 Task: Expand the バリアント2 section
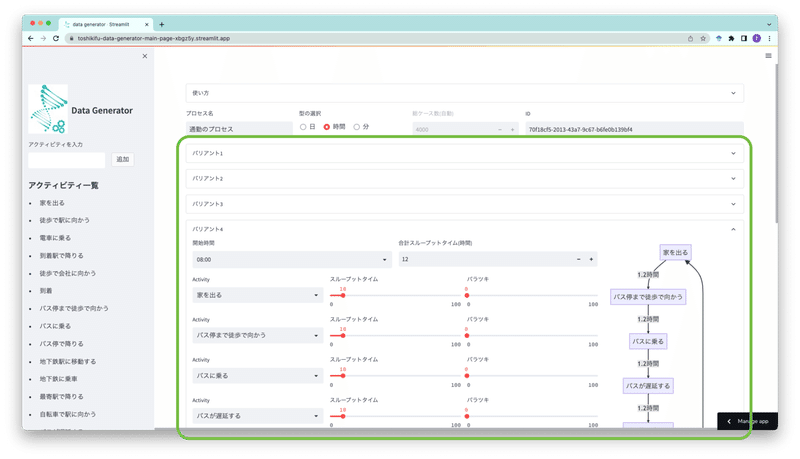pos(464,178)
